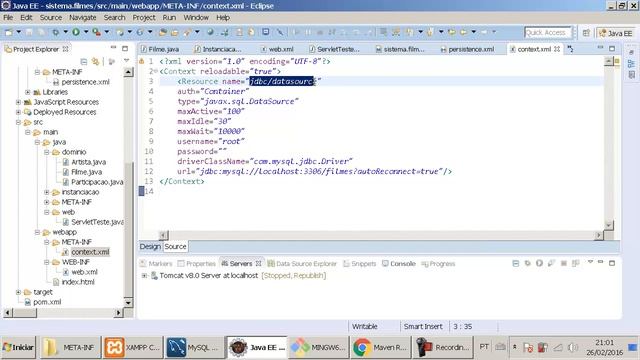Viewport: 640px width, 360px height.
Task: Select ServletTeste.java in the tree
Action: click(97, 222)
